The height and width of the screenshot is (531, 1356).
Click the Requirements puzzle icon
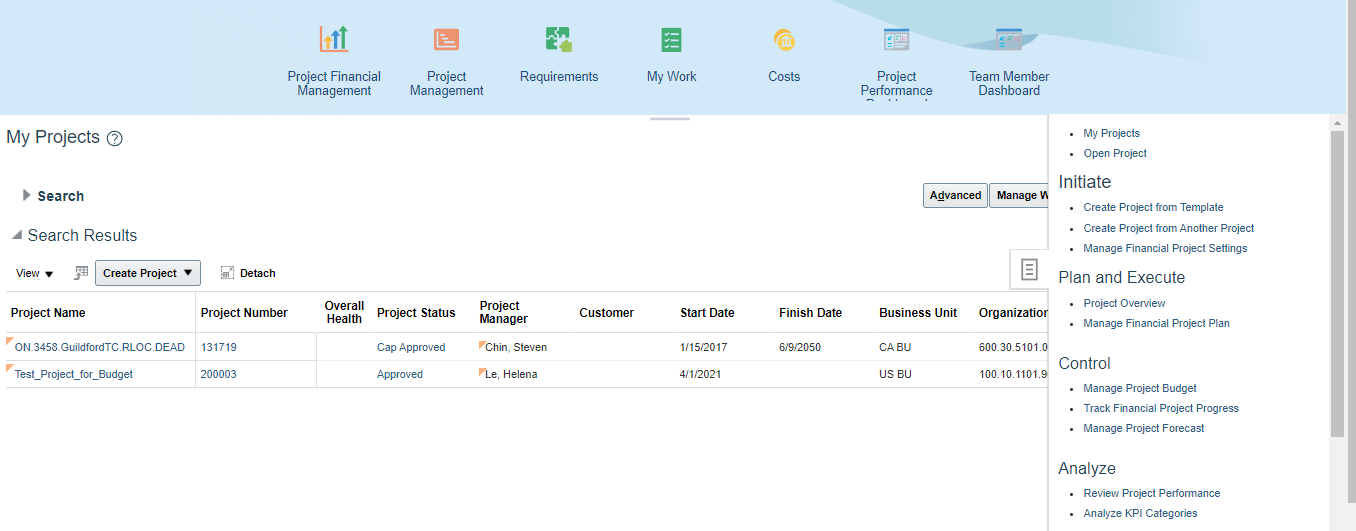click(x=559, y=40)
